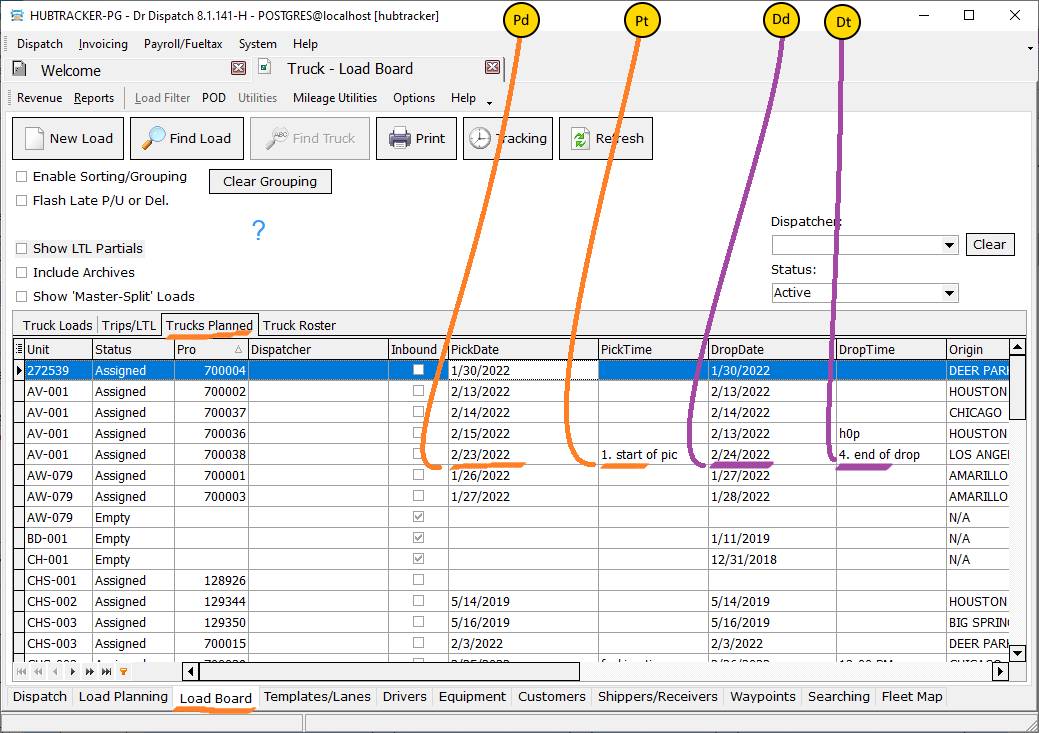Click the New Load button
The width and height of the screenshot is (1039, 733).
tap(68, 139)
